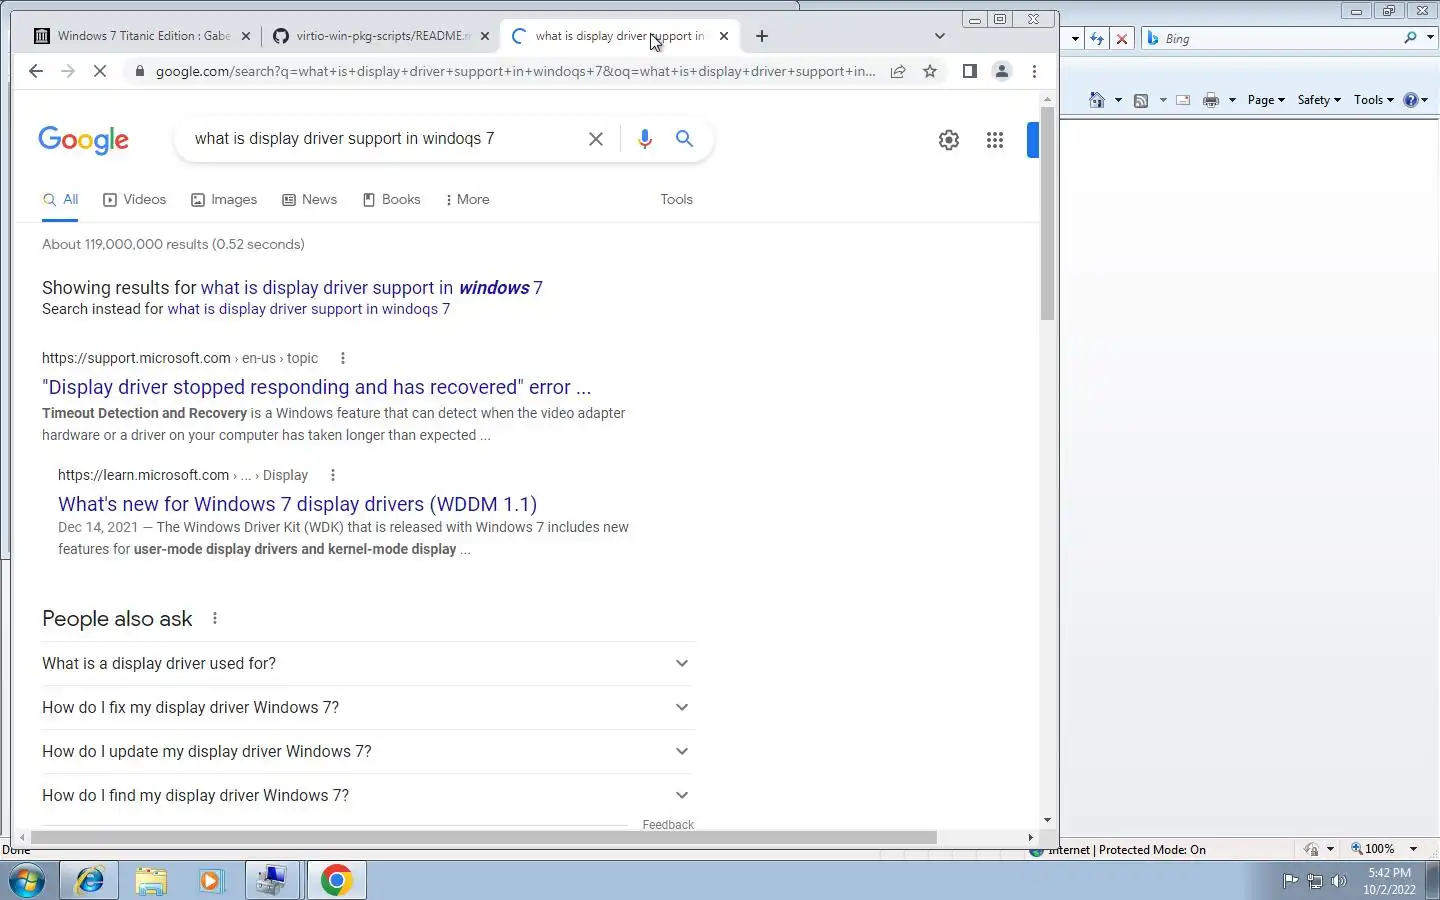Click Chrome's forward arrow button
Image resolution: width=1440 pixels, height=900 pixels.
68,71
